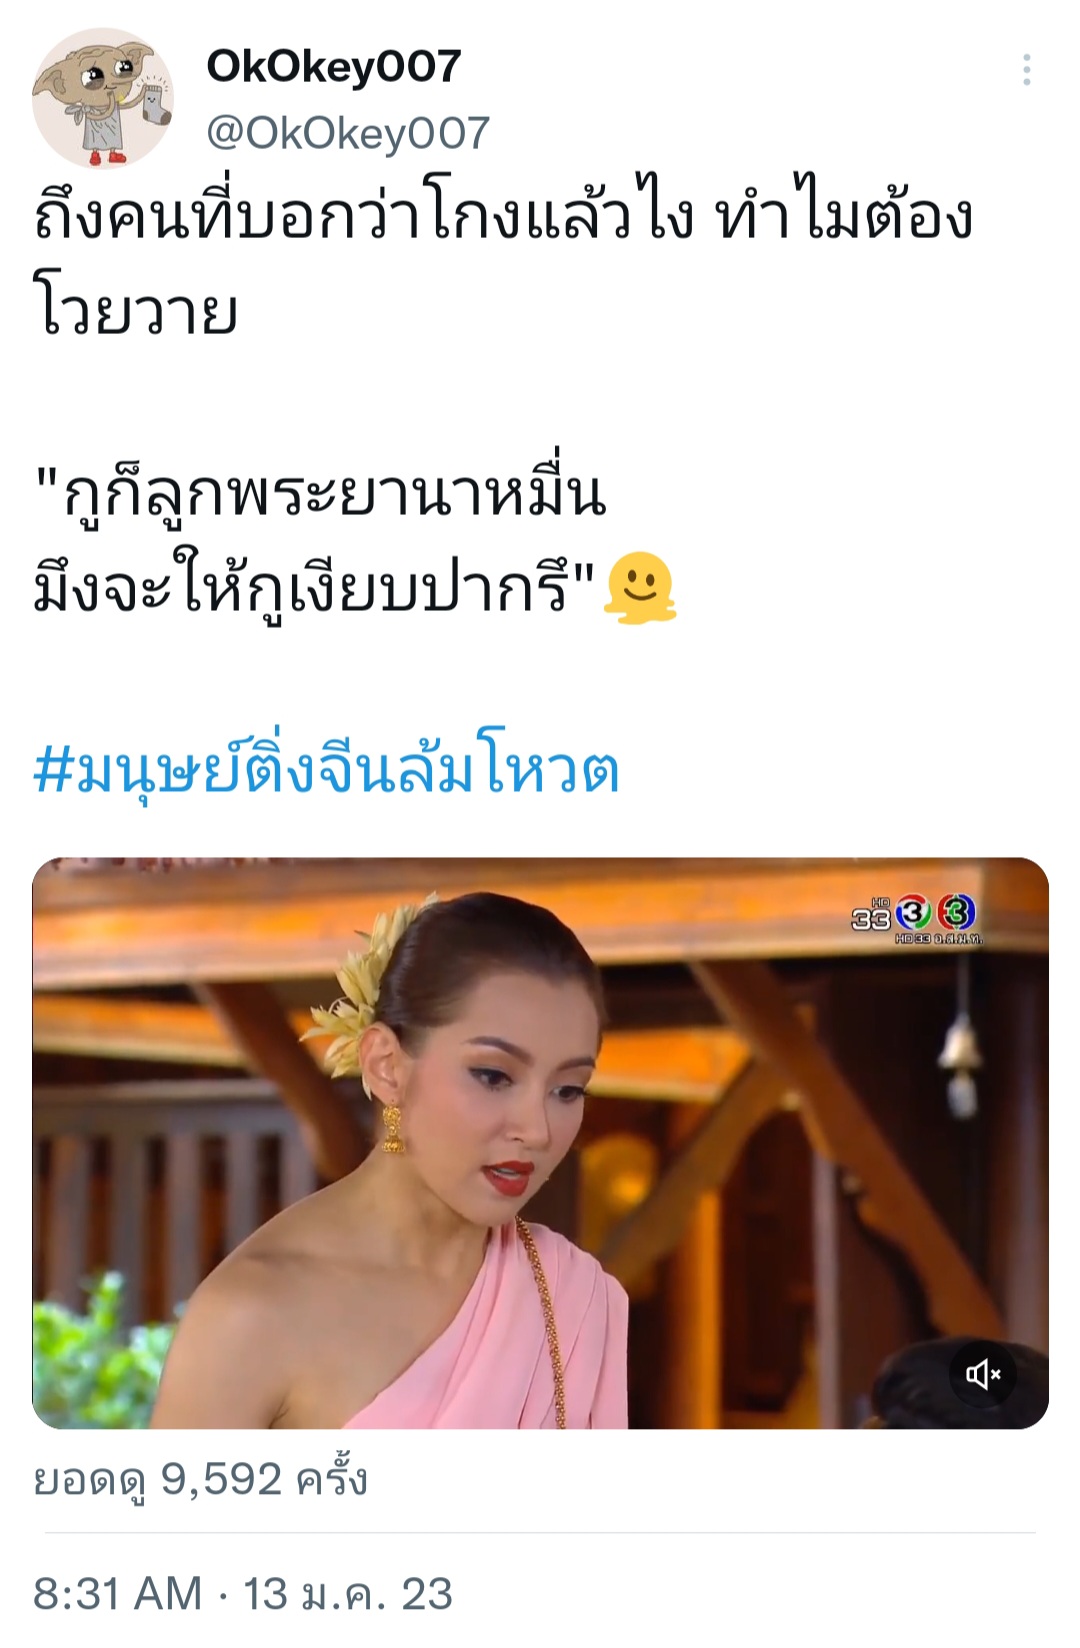Play the embedded video clip

(540, 1143)
